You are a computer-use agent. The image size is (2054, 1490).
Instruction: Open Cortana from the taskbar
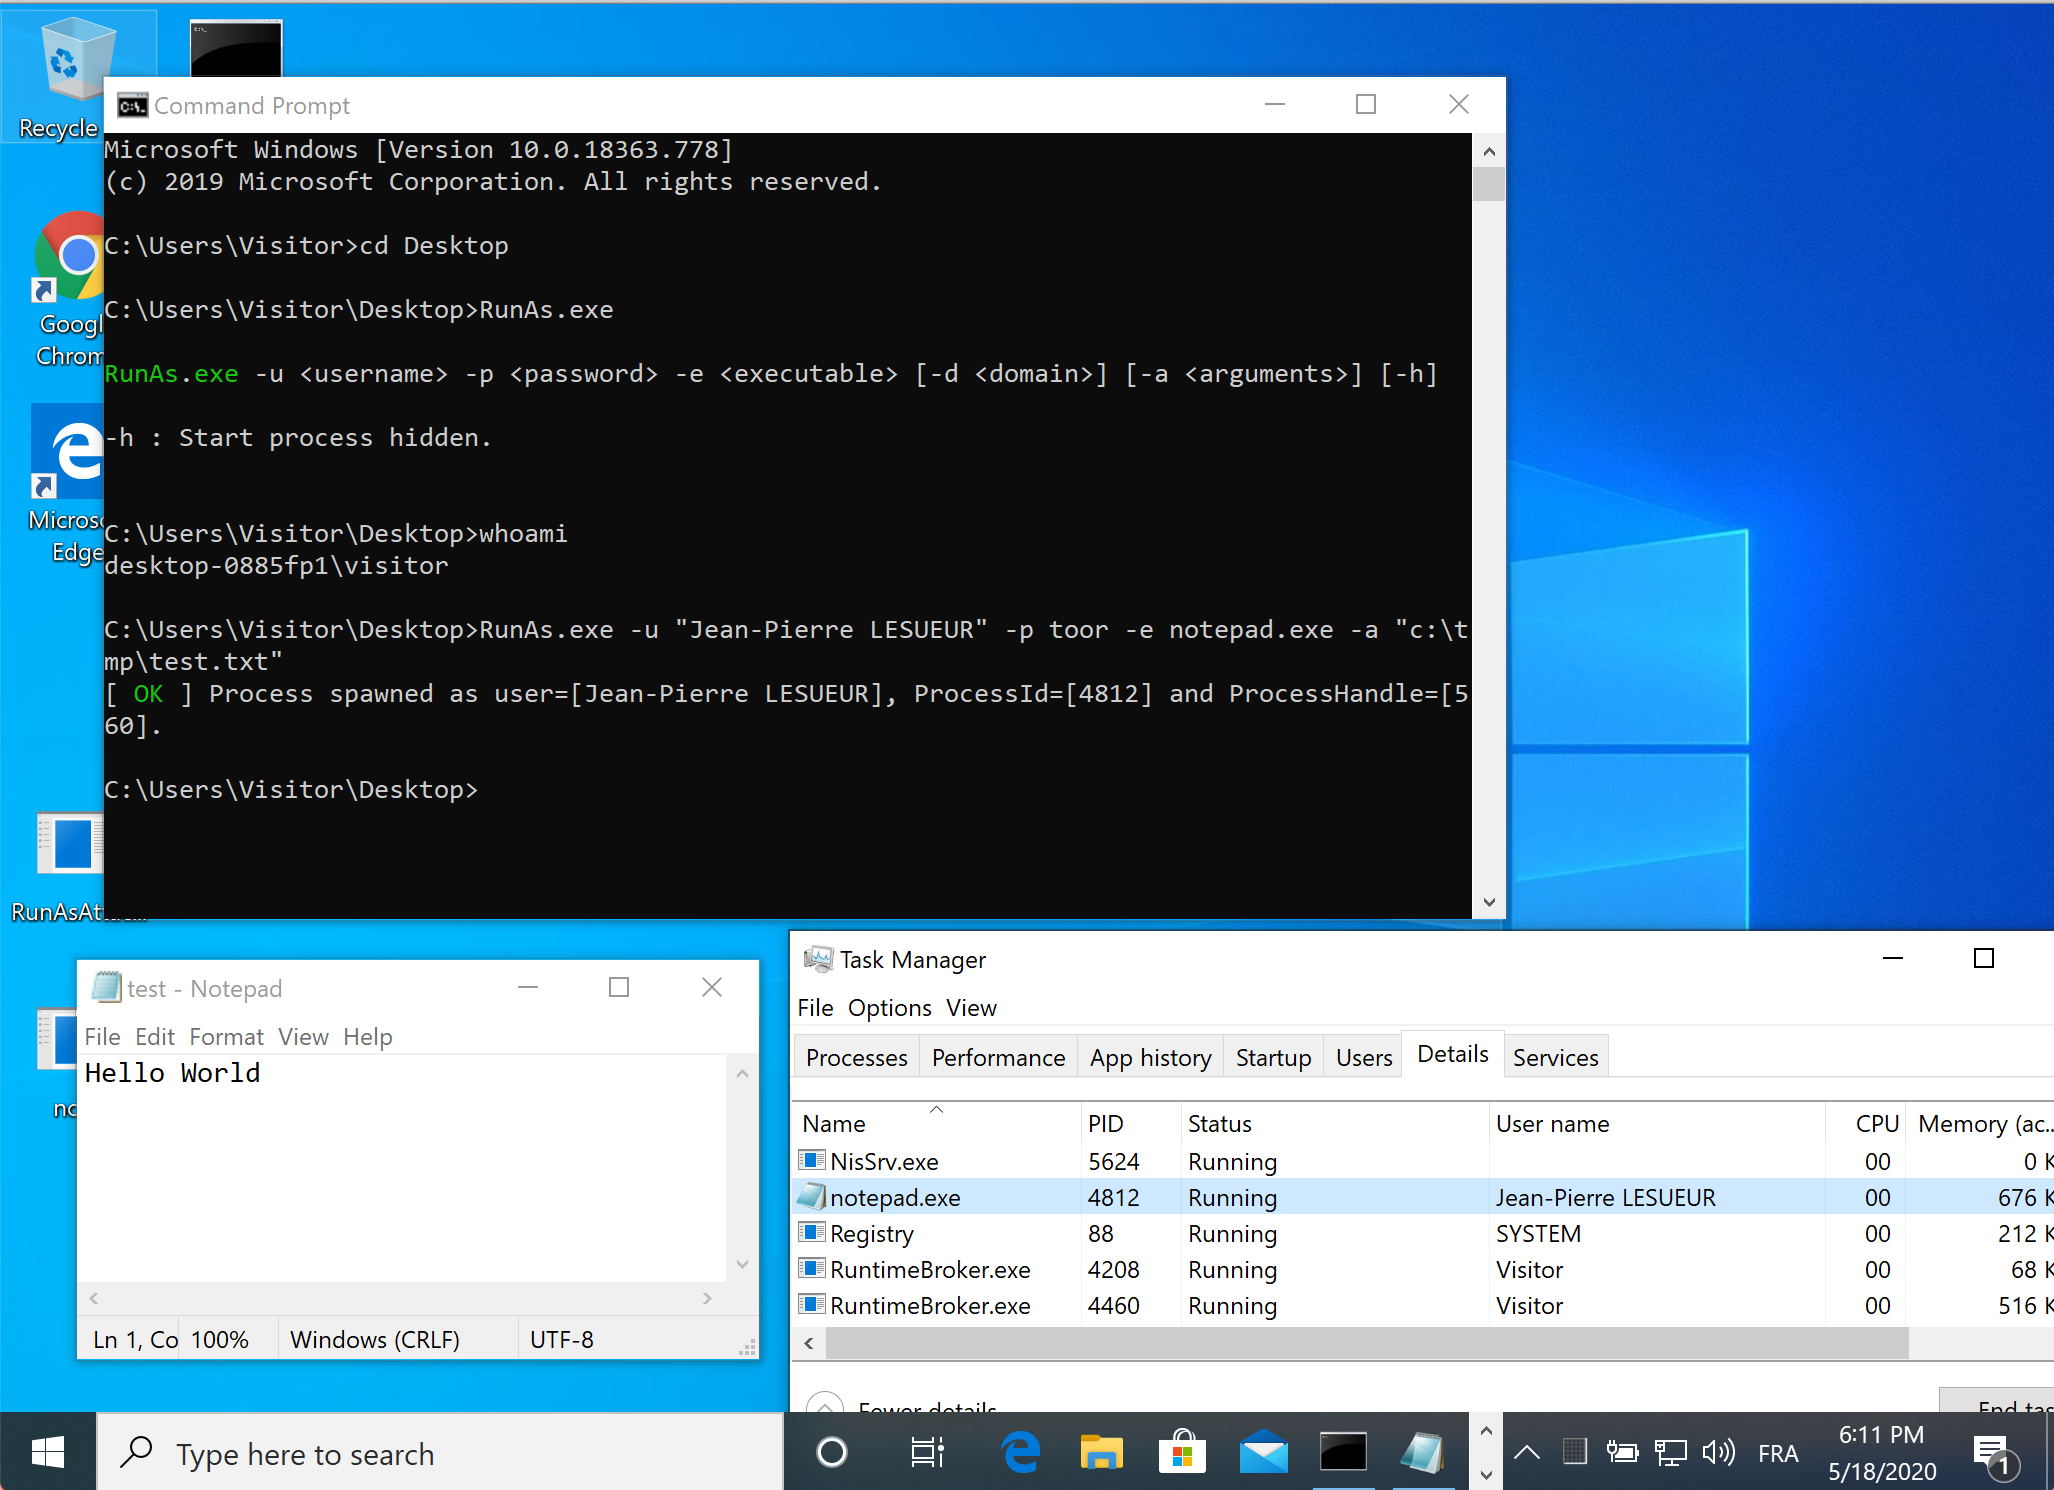831,1452
